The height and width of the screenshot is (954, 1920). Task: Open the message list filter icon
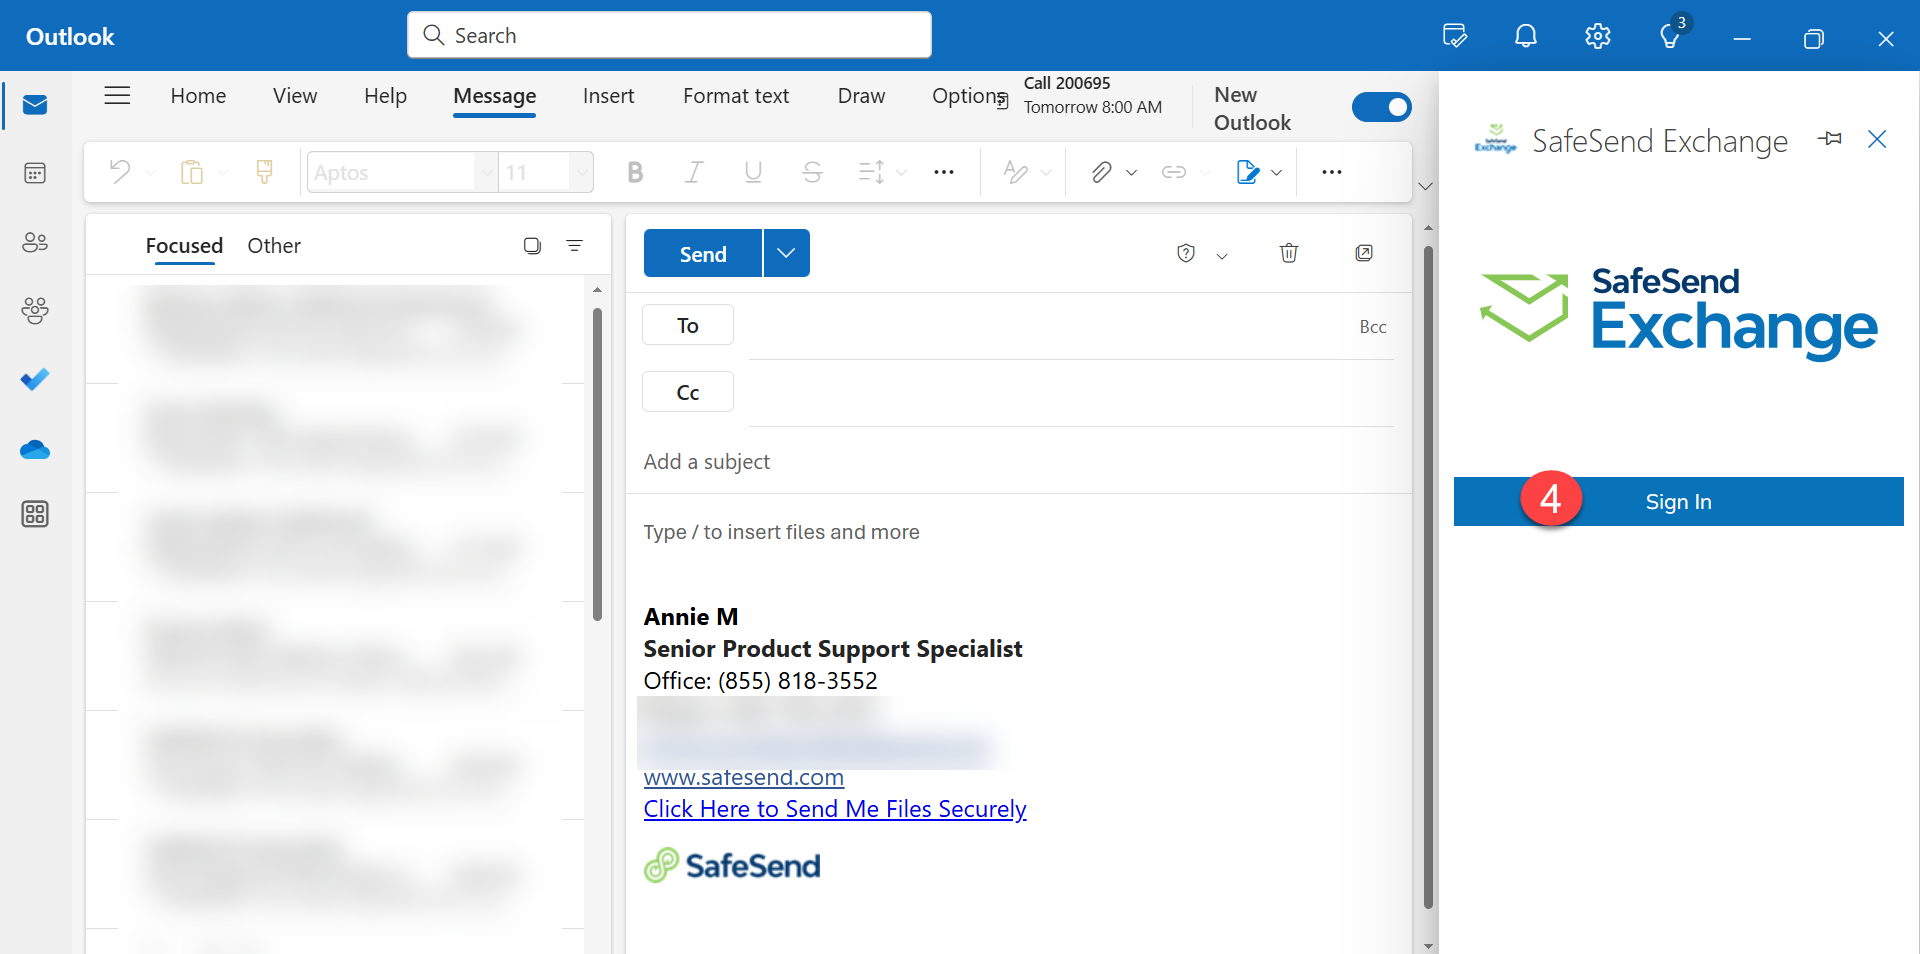coord(574,245)
